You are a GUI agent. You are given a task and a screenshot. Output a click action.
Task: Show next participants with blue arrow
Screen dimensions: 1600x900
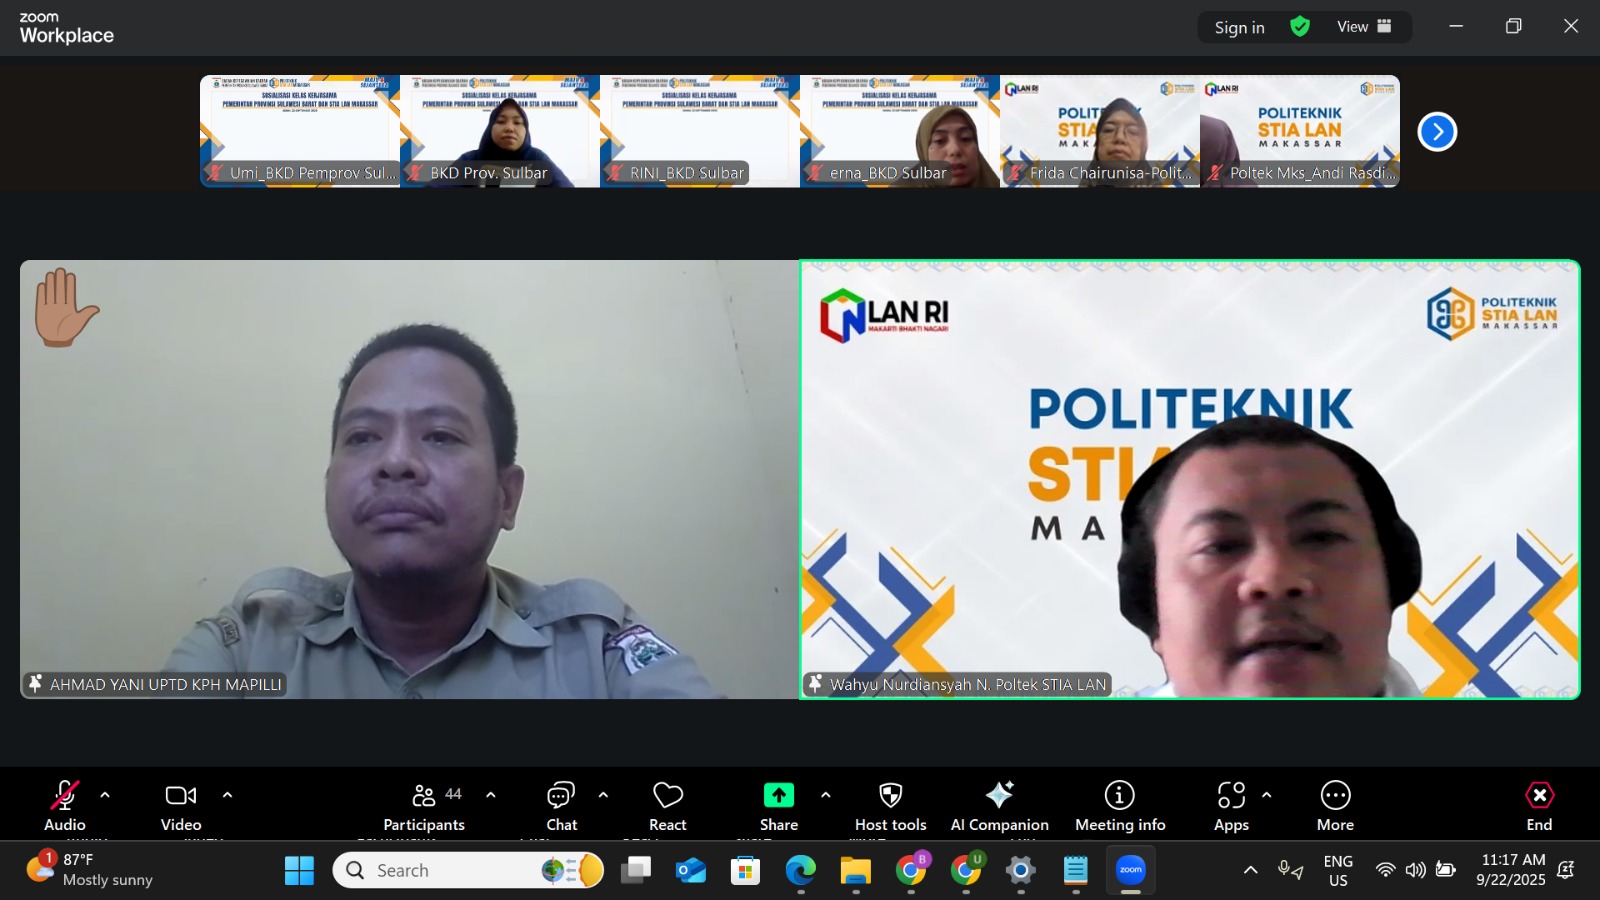click(x=1437, y=132)
